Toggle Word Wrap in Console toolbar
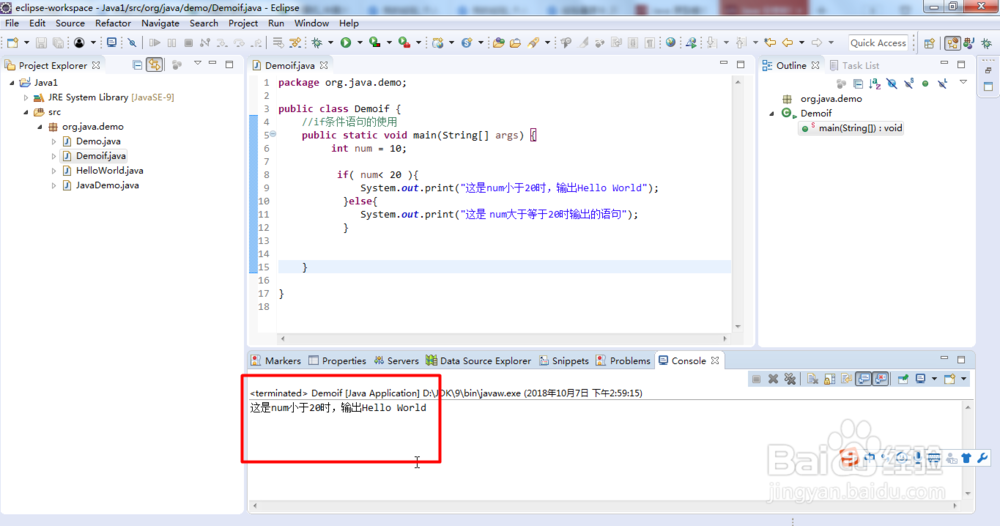This screenshot has height=526, width=1000. point(846,379)
